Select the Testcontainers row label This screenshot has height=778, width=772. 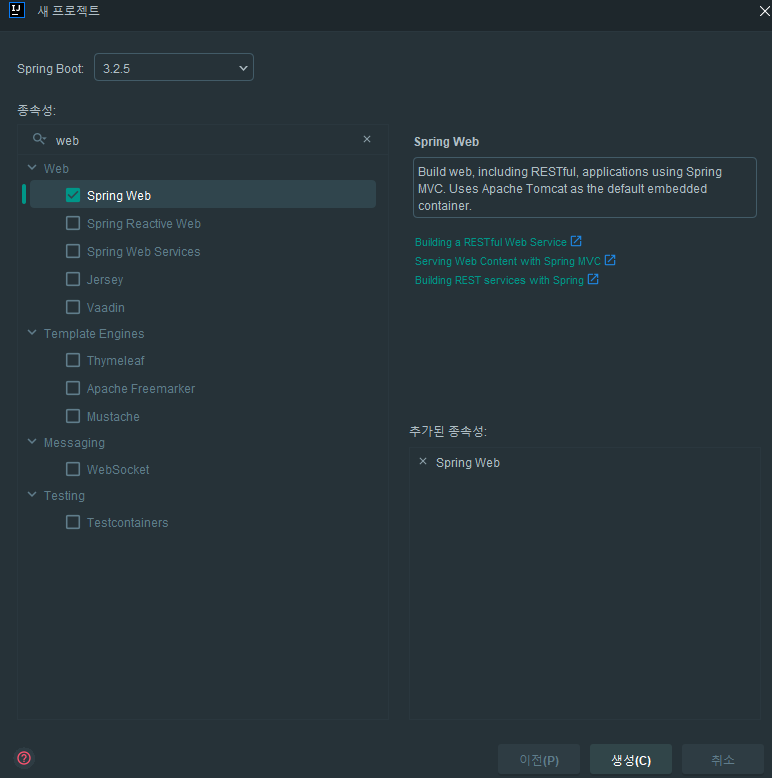click(x=128, y=522)
